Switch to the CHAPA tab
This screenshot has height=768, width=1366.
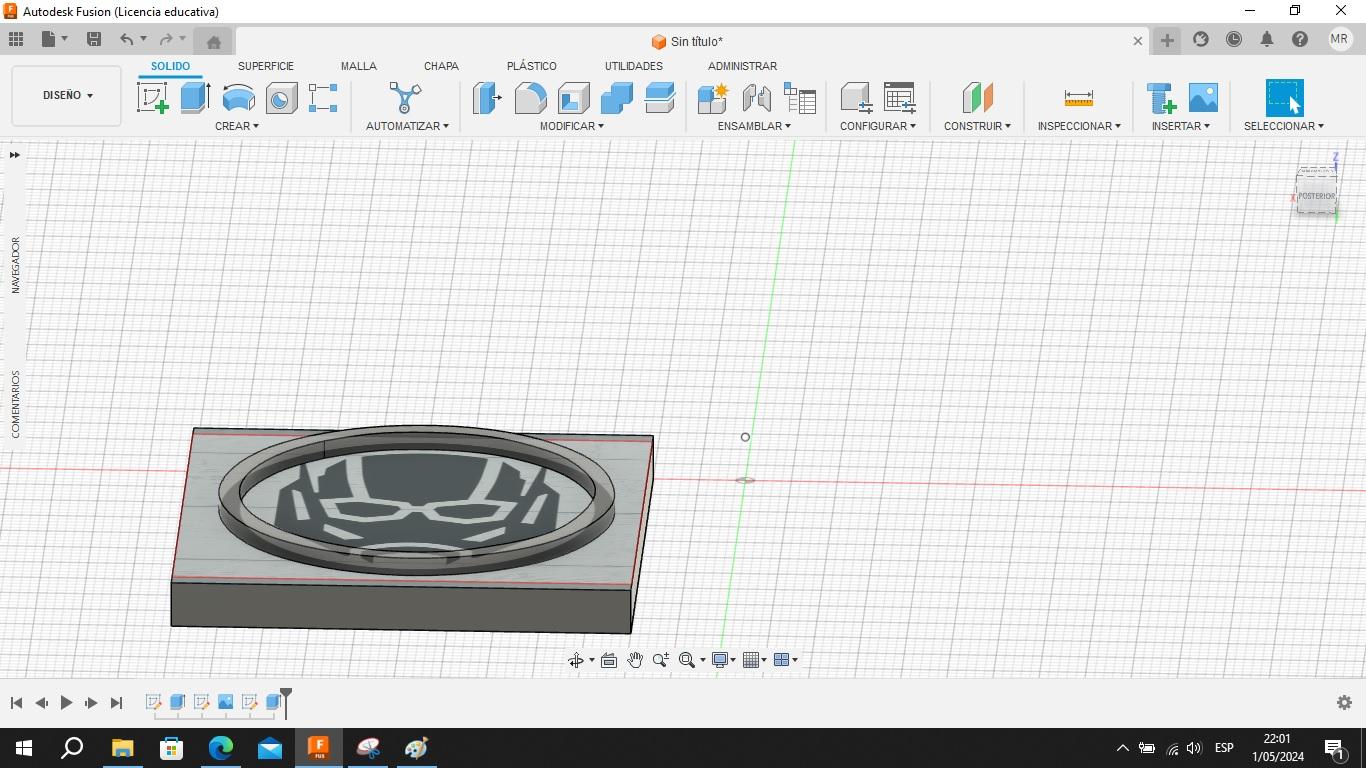pos(441,66)
